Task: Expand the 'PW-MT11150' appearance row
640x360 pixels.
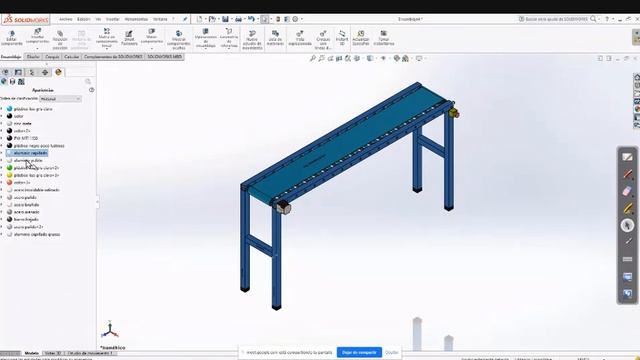Action: pyautogui.click(x=2, y=138)
